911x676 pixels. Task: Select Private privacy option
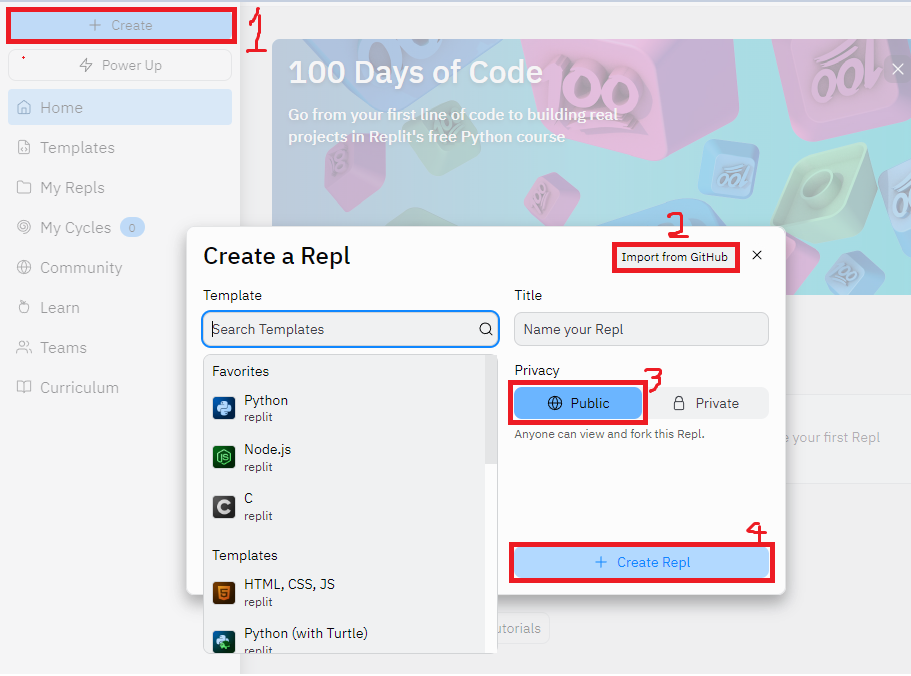(x=706, y=403)
